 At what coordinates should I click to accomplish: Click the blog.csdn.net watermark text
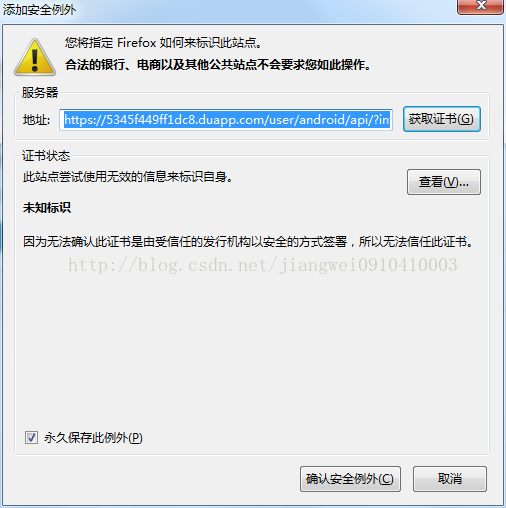point(263,265)
